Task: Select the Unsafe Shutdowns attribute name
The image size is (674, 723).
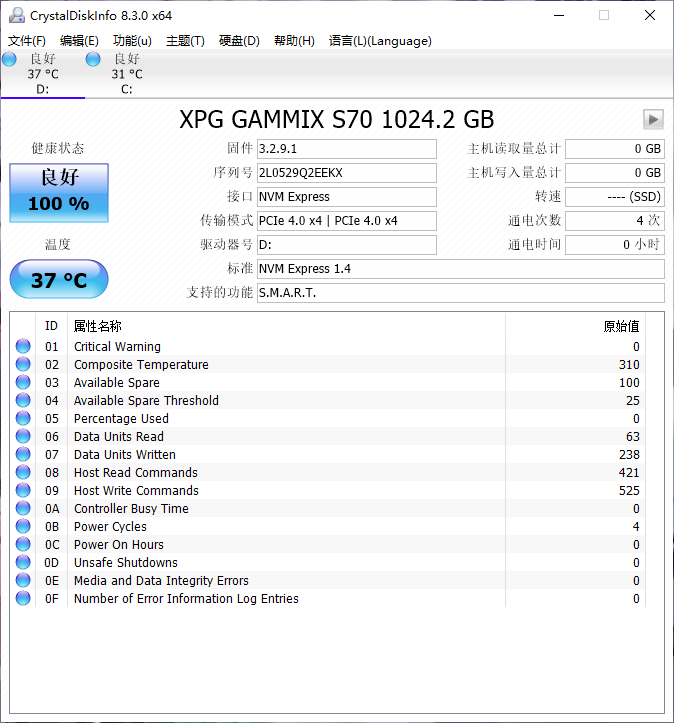Action: [125, 563]
